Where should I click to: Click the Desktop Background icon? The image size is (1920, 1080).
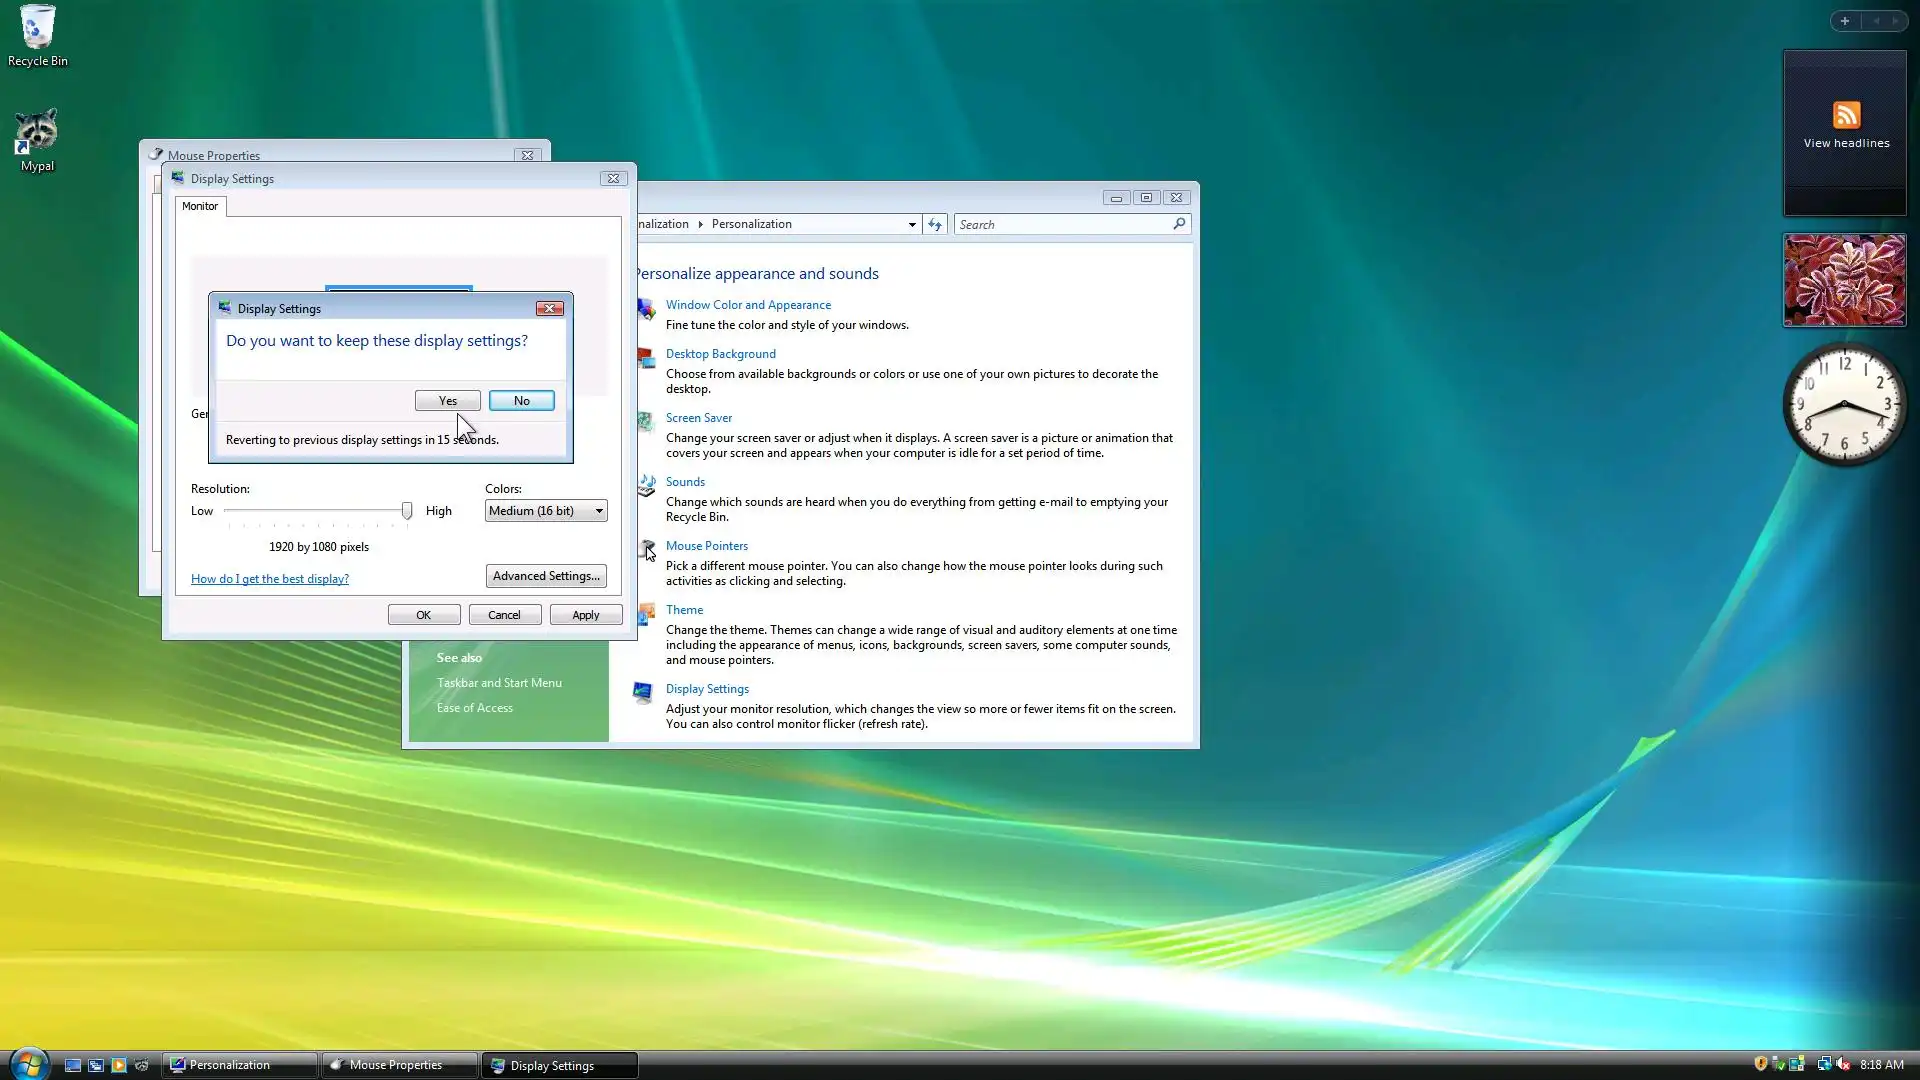tap(646, 358)
